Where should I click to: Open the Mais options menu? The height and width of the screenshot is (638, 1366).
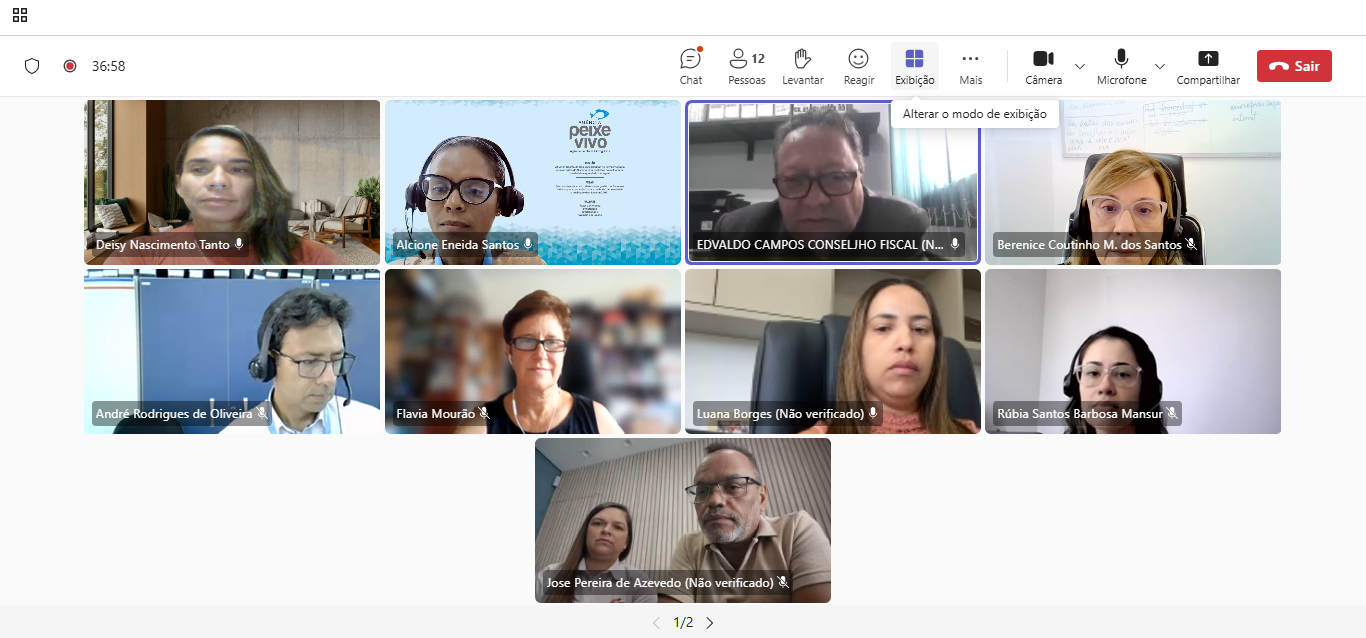[x=970, y=66]
